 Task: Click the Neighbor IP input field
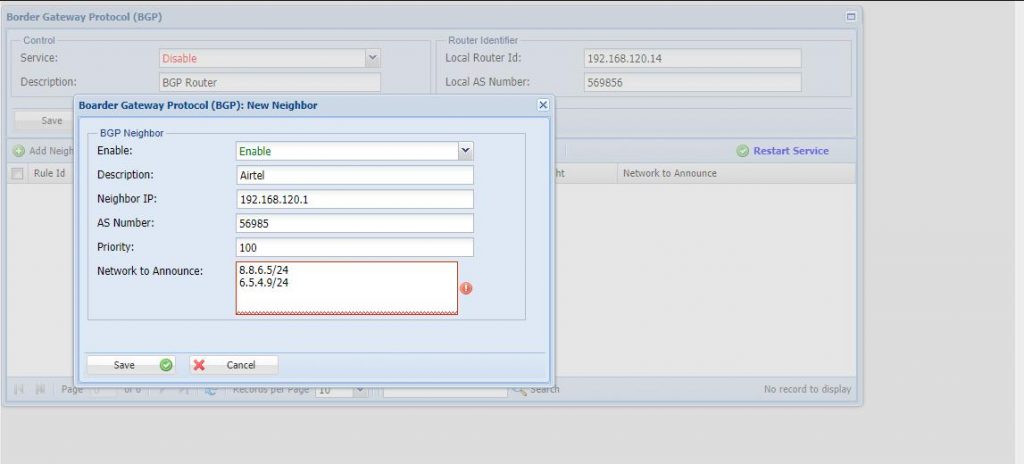pyautogui.click(x=354, y=199)
